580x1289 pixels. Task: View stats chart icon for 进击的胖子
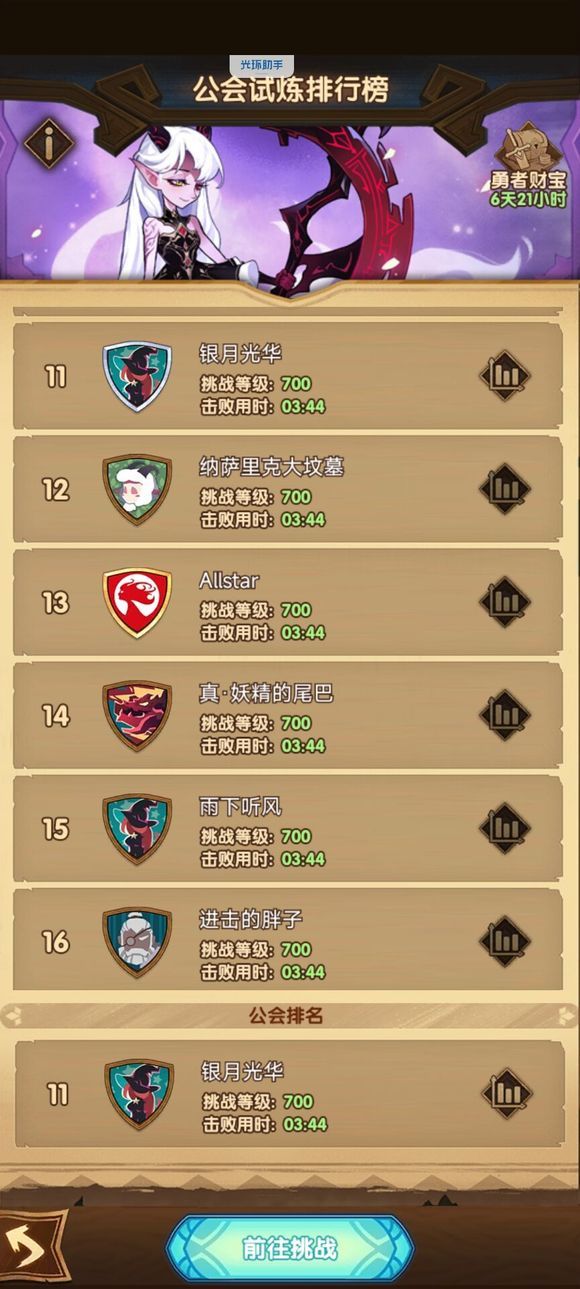coord(505,941)
